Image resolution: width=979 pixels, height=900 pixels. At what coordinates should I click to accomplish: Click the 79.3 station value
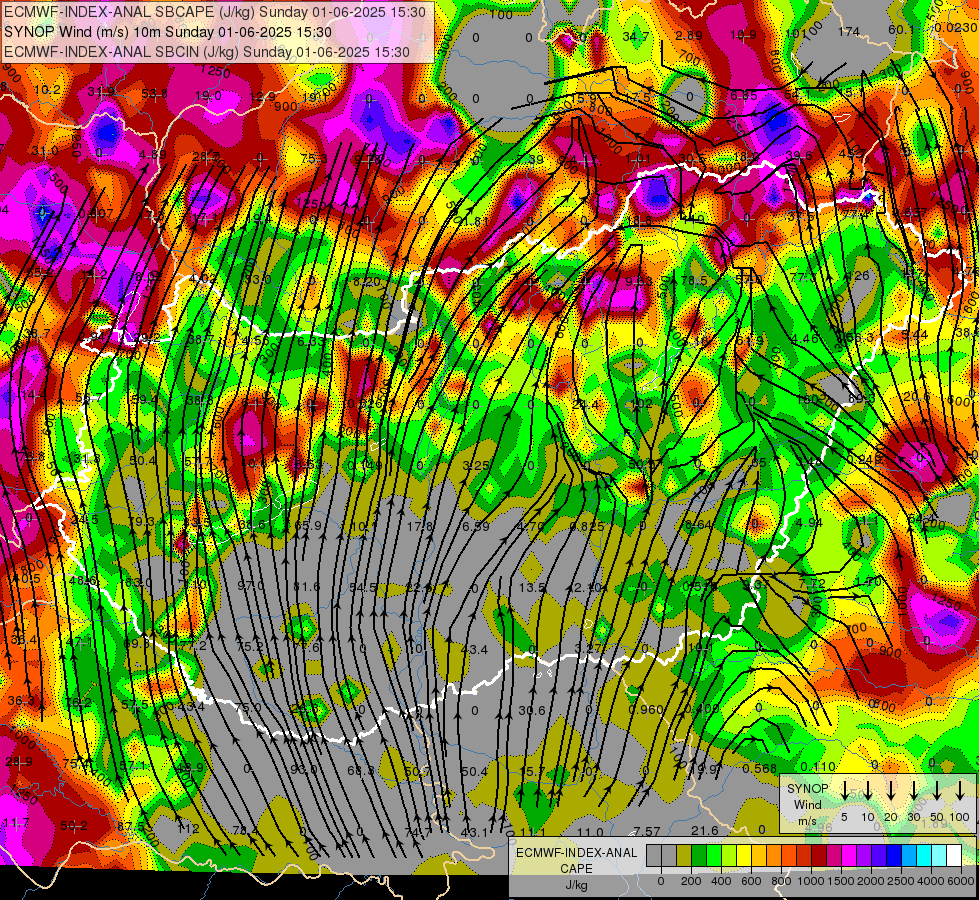coord(141,521)
